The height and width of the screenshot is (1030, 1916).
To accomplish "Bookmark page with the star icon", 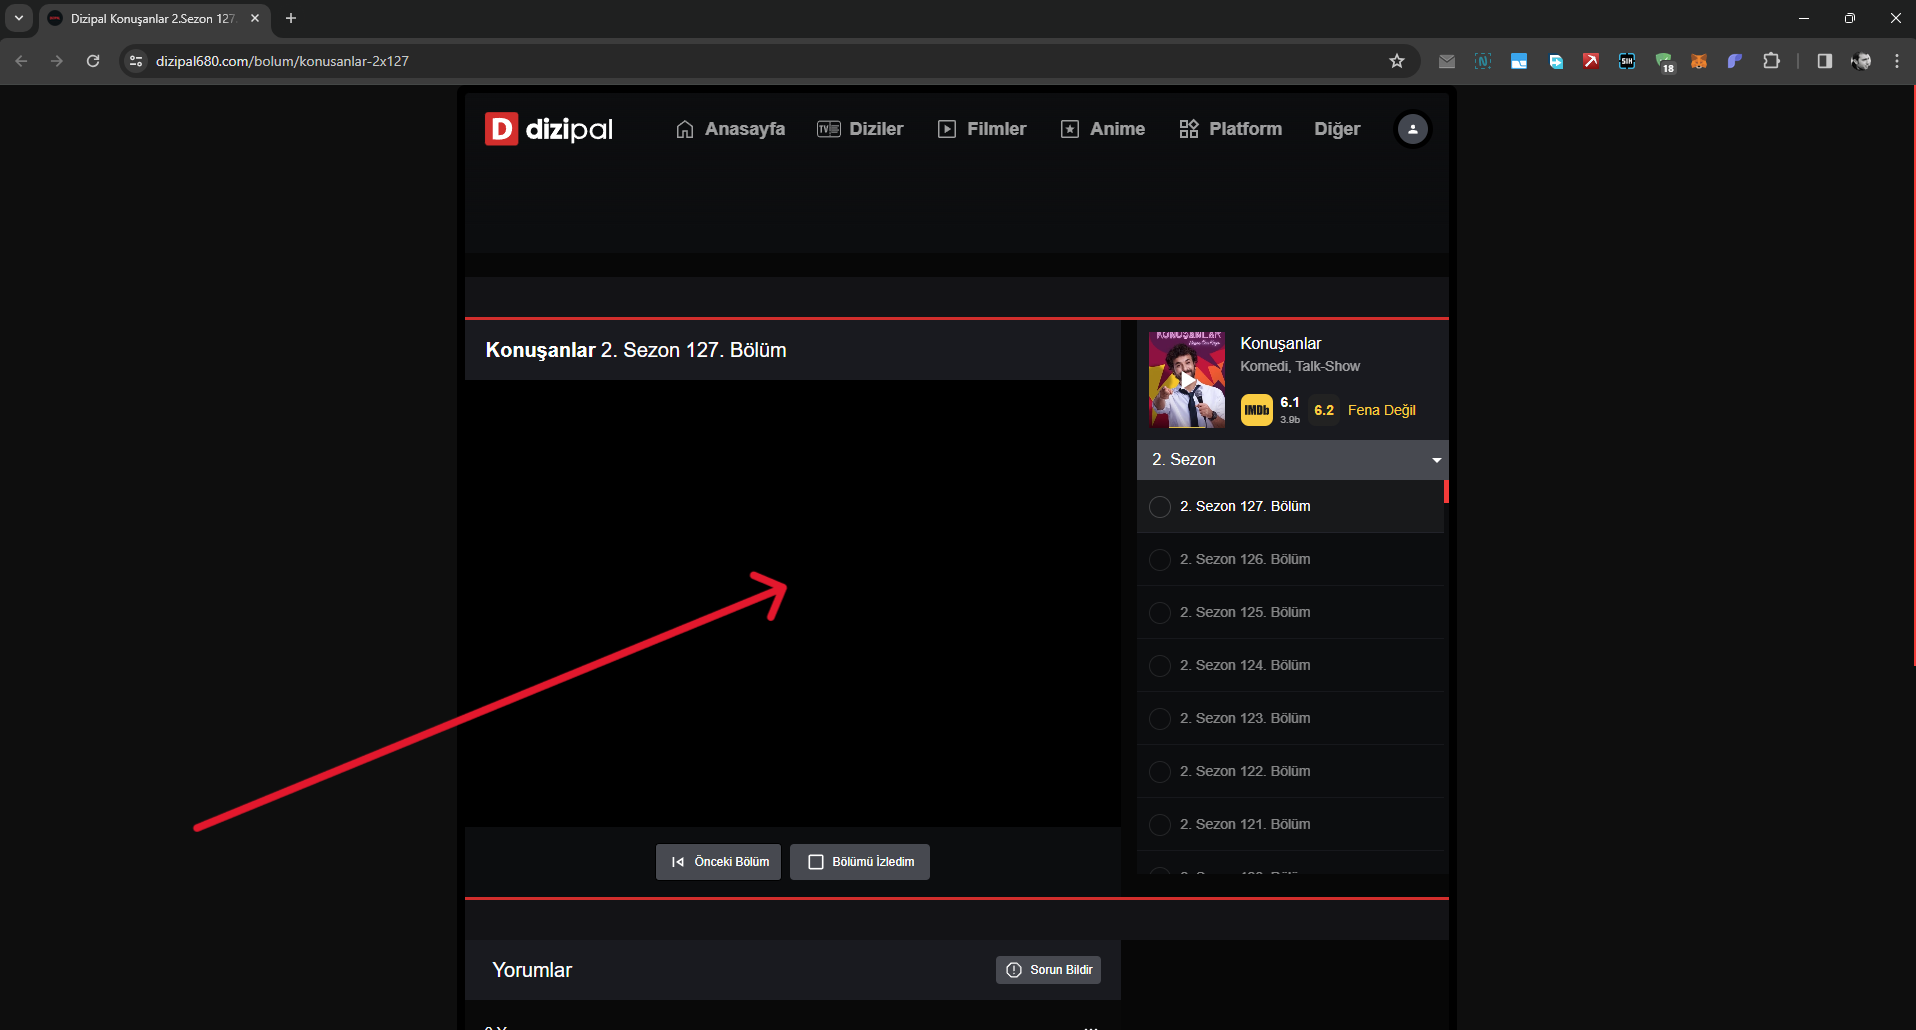I will tap(1397, 61).
